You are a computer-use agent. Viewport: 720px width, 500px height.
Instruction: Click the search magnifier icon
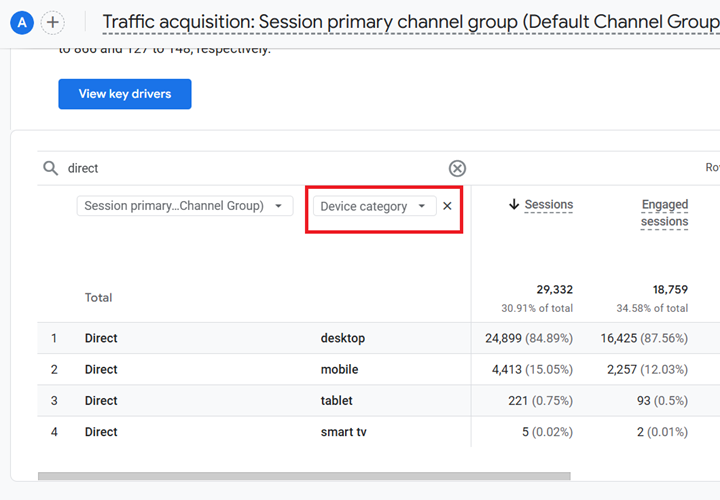50,168
